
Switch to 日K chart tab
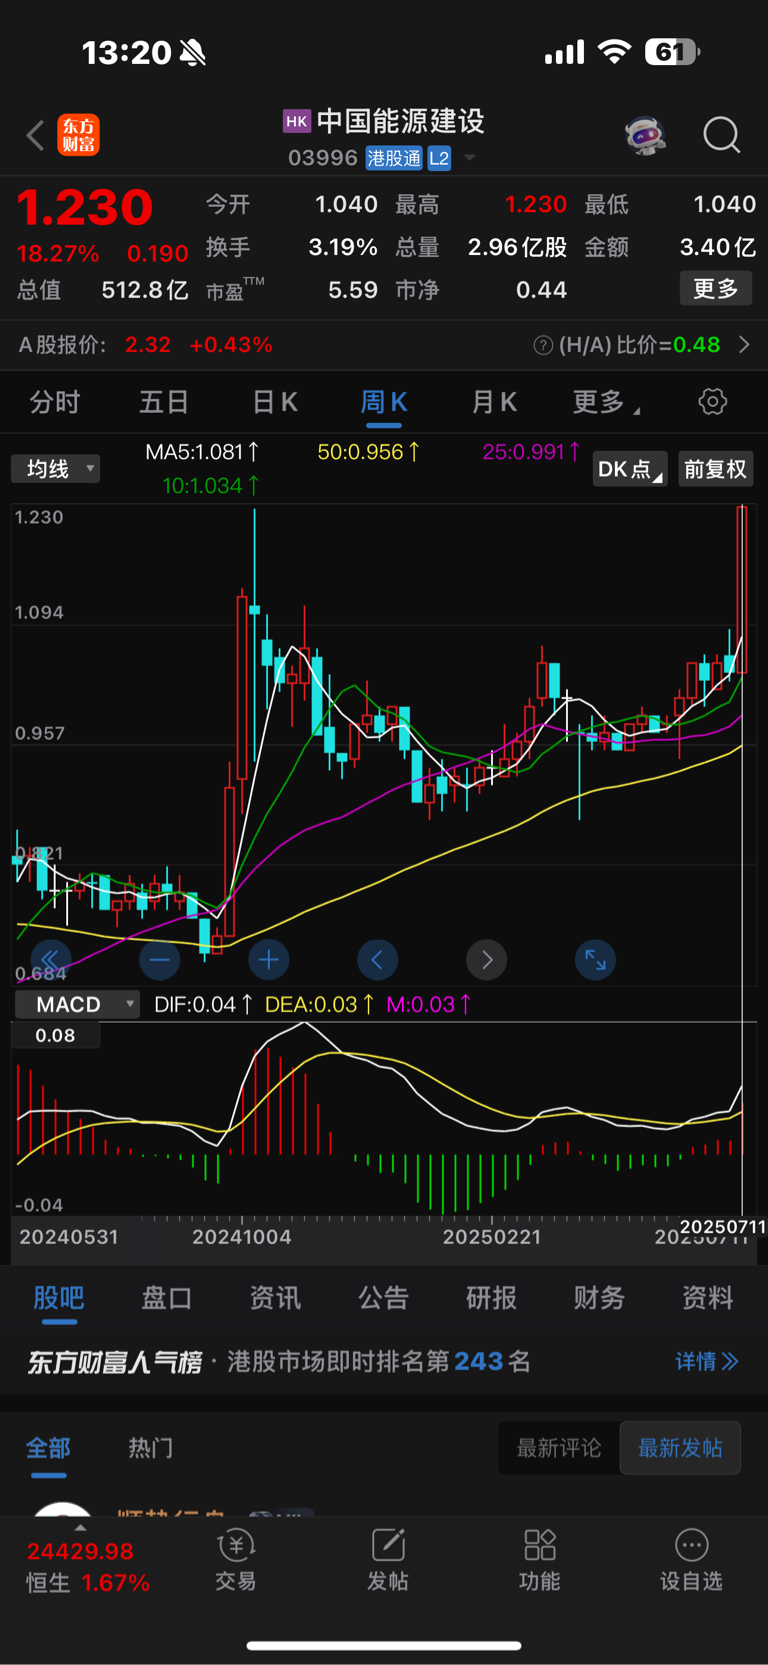(274, 402)
